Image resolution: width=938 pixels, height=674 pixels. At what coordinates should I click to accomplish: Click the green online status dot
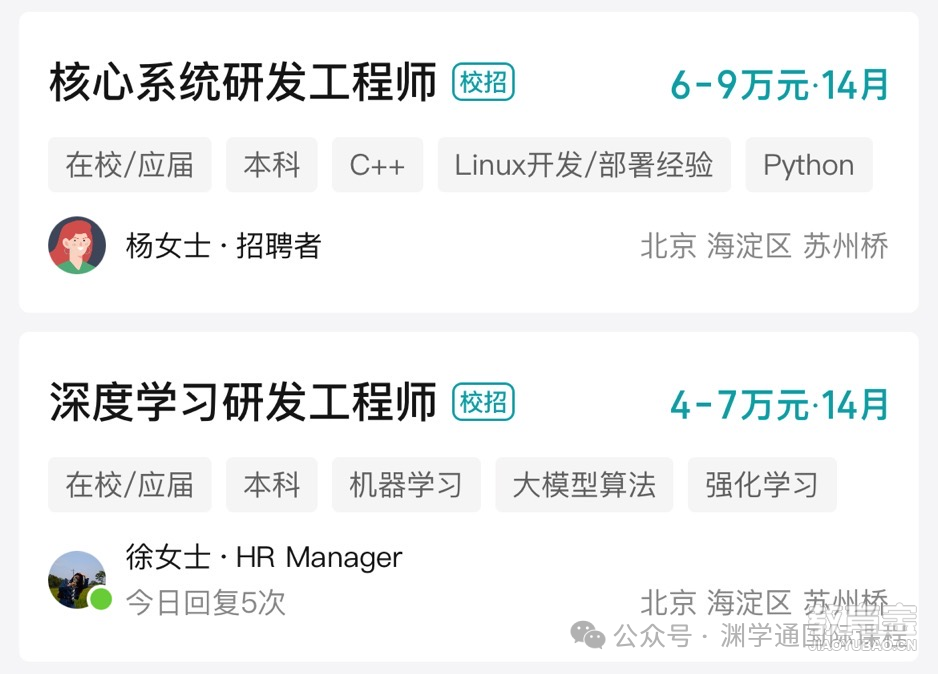click(100, 599)
